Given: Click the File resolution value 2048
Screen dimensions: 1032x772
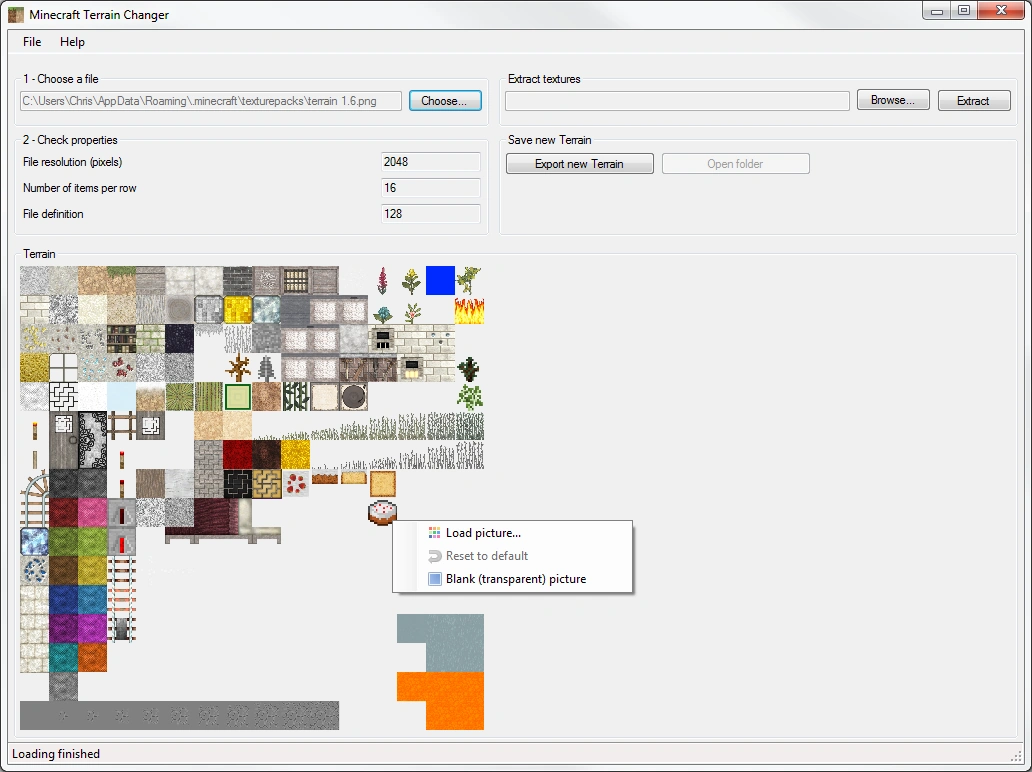Looking at the screenshot, I should click(430, 162).
